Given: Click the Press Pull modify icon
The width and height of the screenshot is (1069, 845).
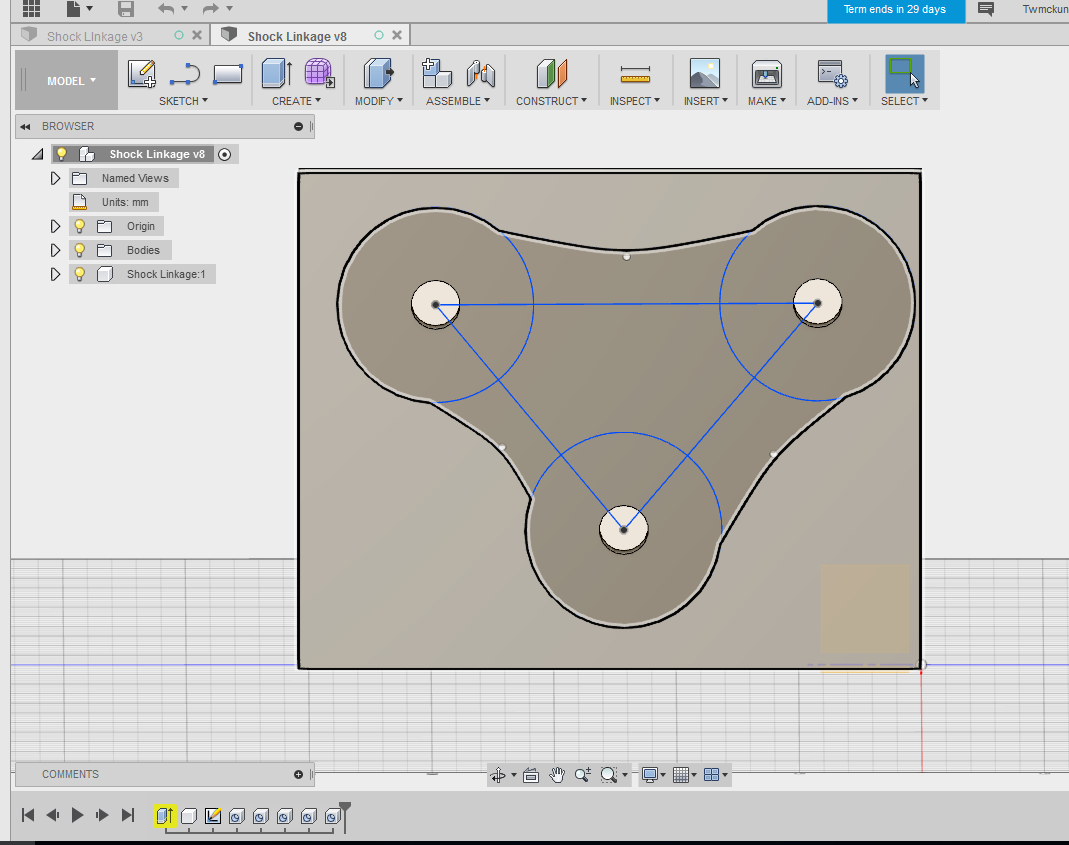Looking at the screenshot, I should tap(378, 74).
